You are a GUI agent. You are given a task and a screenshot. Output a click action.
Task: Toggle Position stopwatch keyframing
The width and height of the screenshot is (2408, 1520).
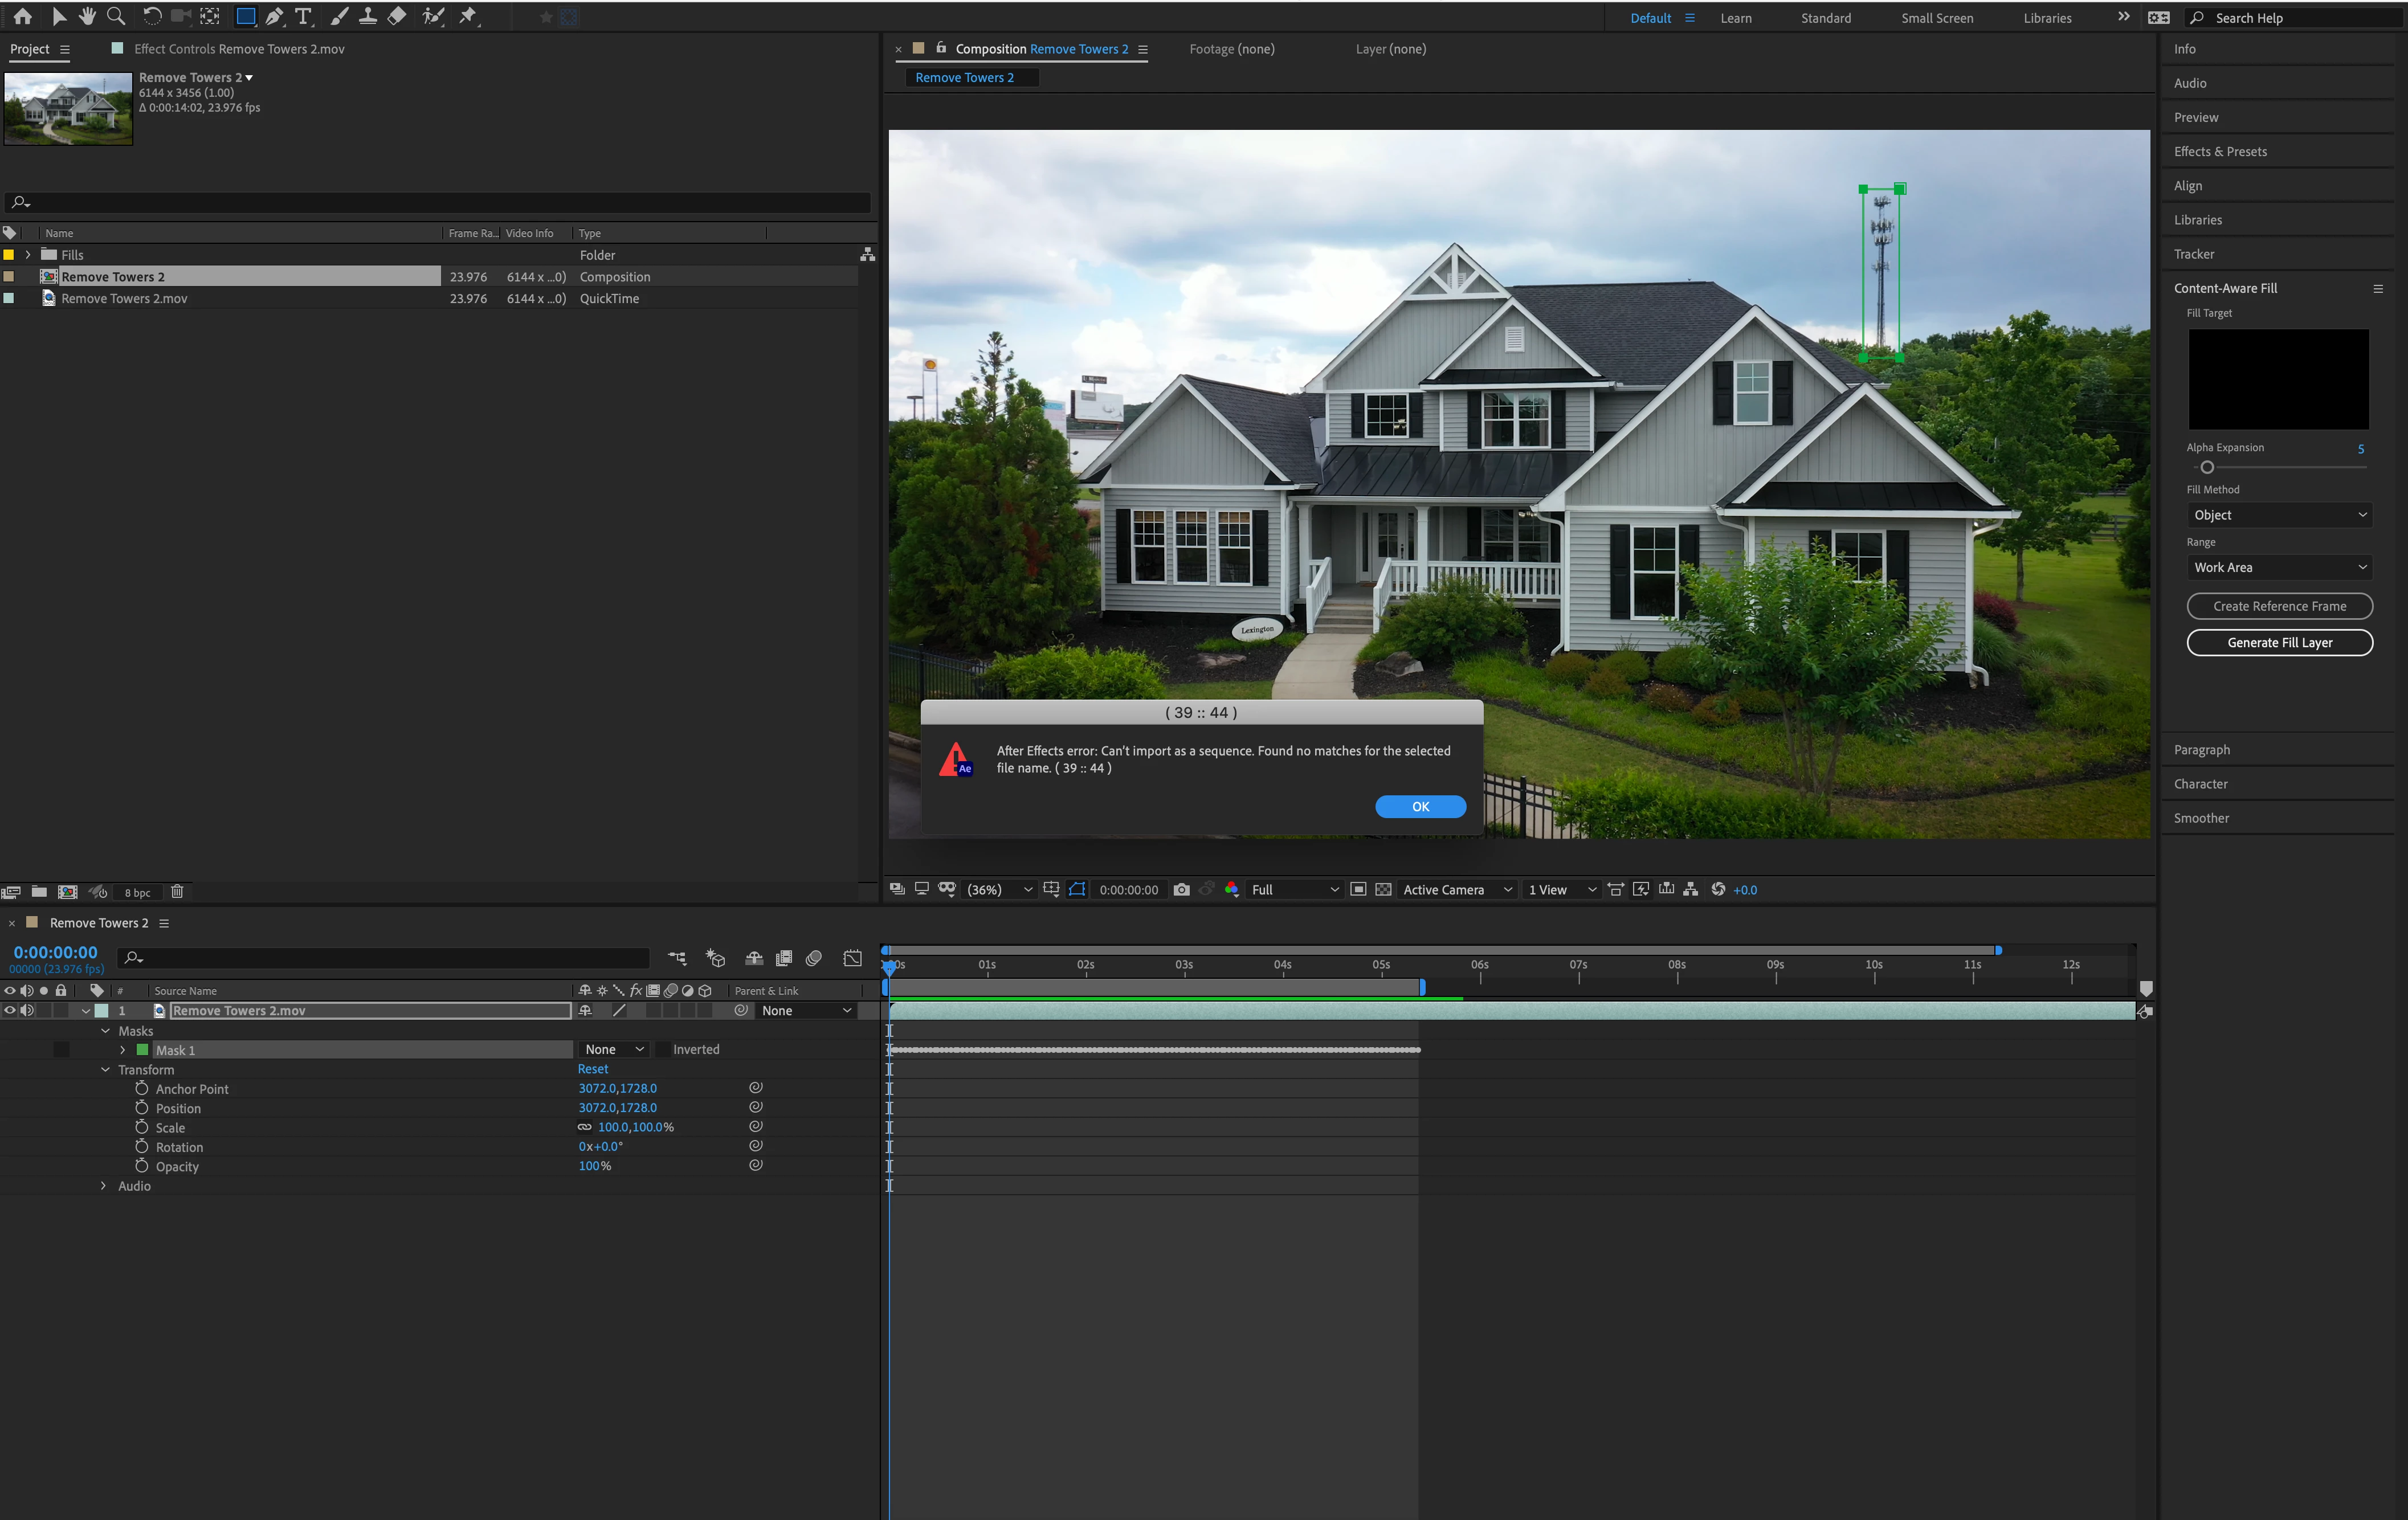click(x=142, y=1107)
